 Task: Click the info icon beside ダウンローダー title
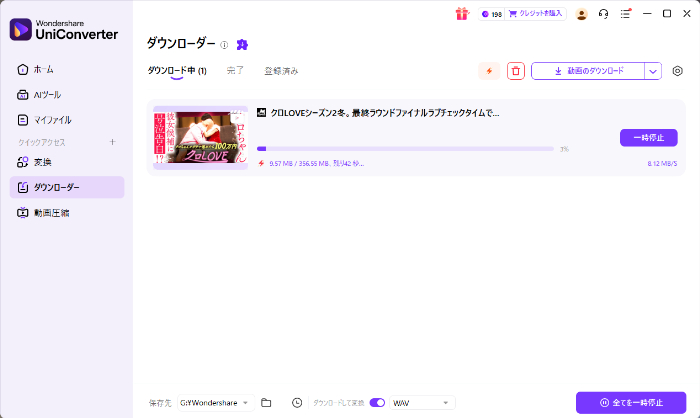click(224, 45)
